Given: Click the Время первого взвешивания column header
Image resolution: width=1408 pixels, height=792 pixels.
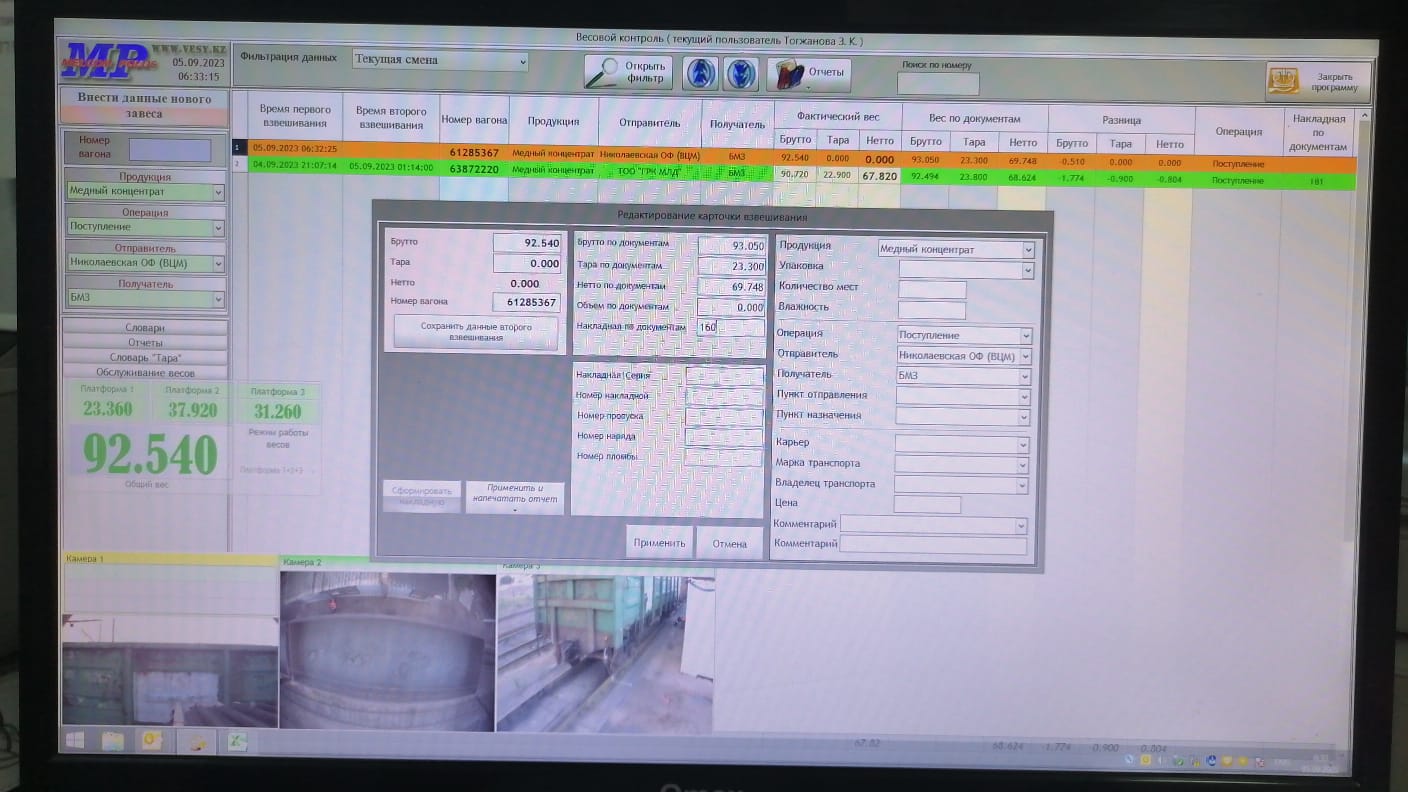Looking at the screenshot, I should pos(295,116).
